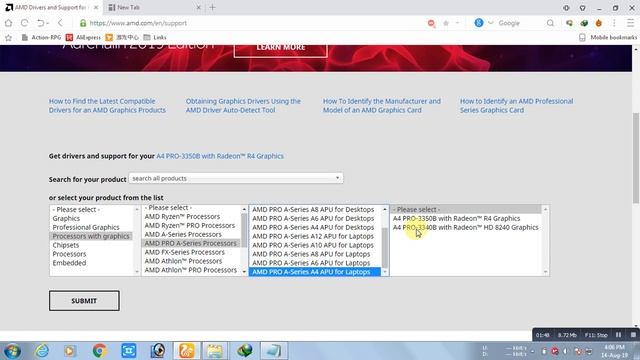Open browser hamburger menu
Screen dimensions: 640x360
[x=630, y=23]
